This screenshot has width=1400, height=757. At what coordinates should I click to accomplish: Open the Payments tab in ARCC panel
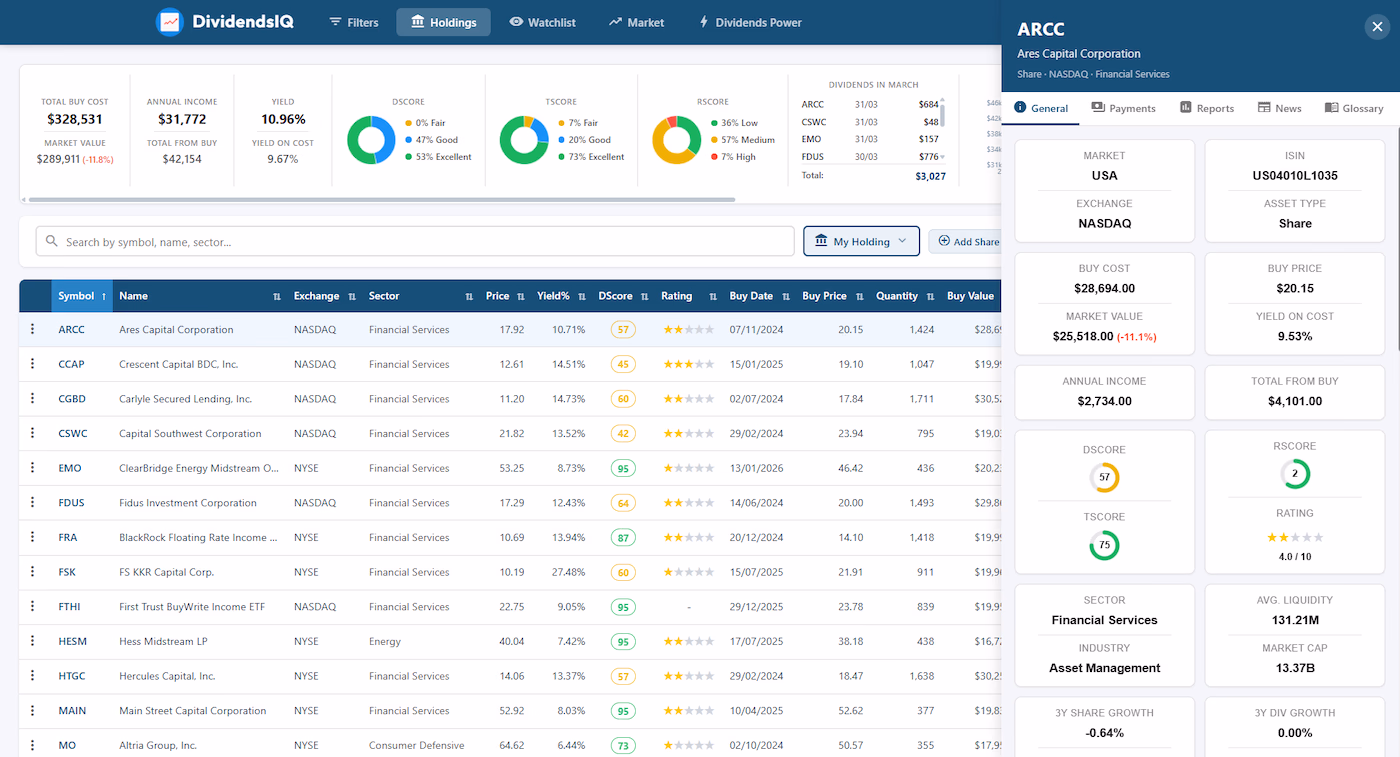point(1123,108)
